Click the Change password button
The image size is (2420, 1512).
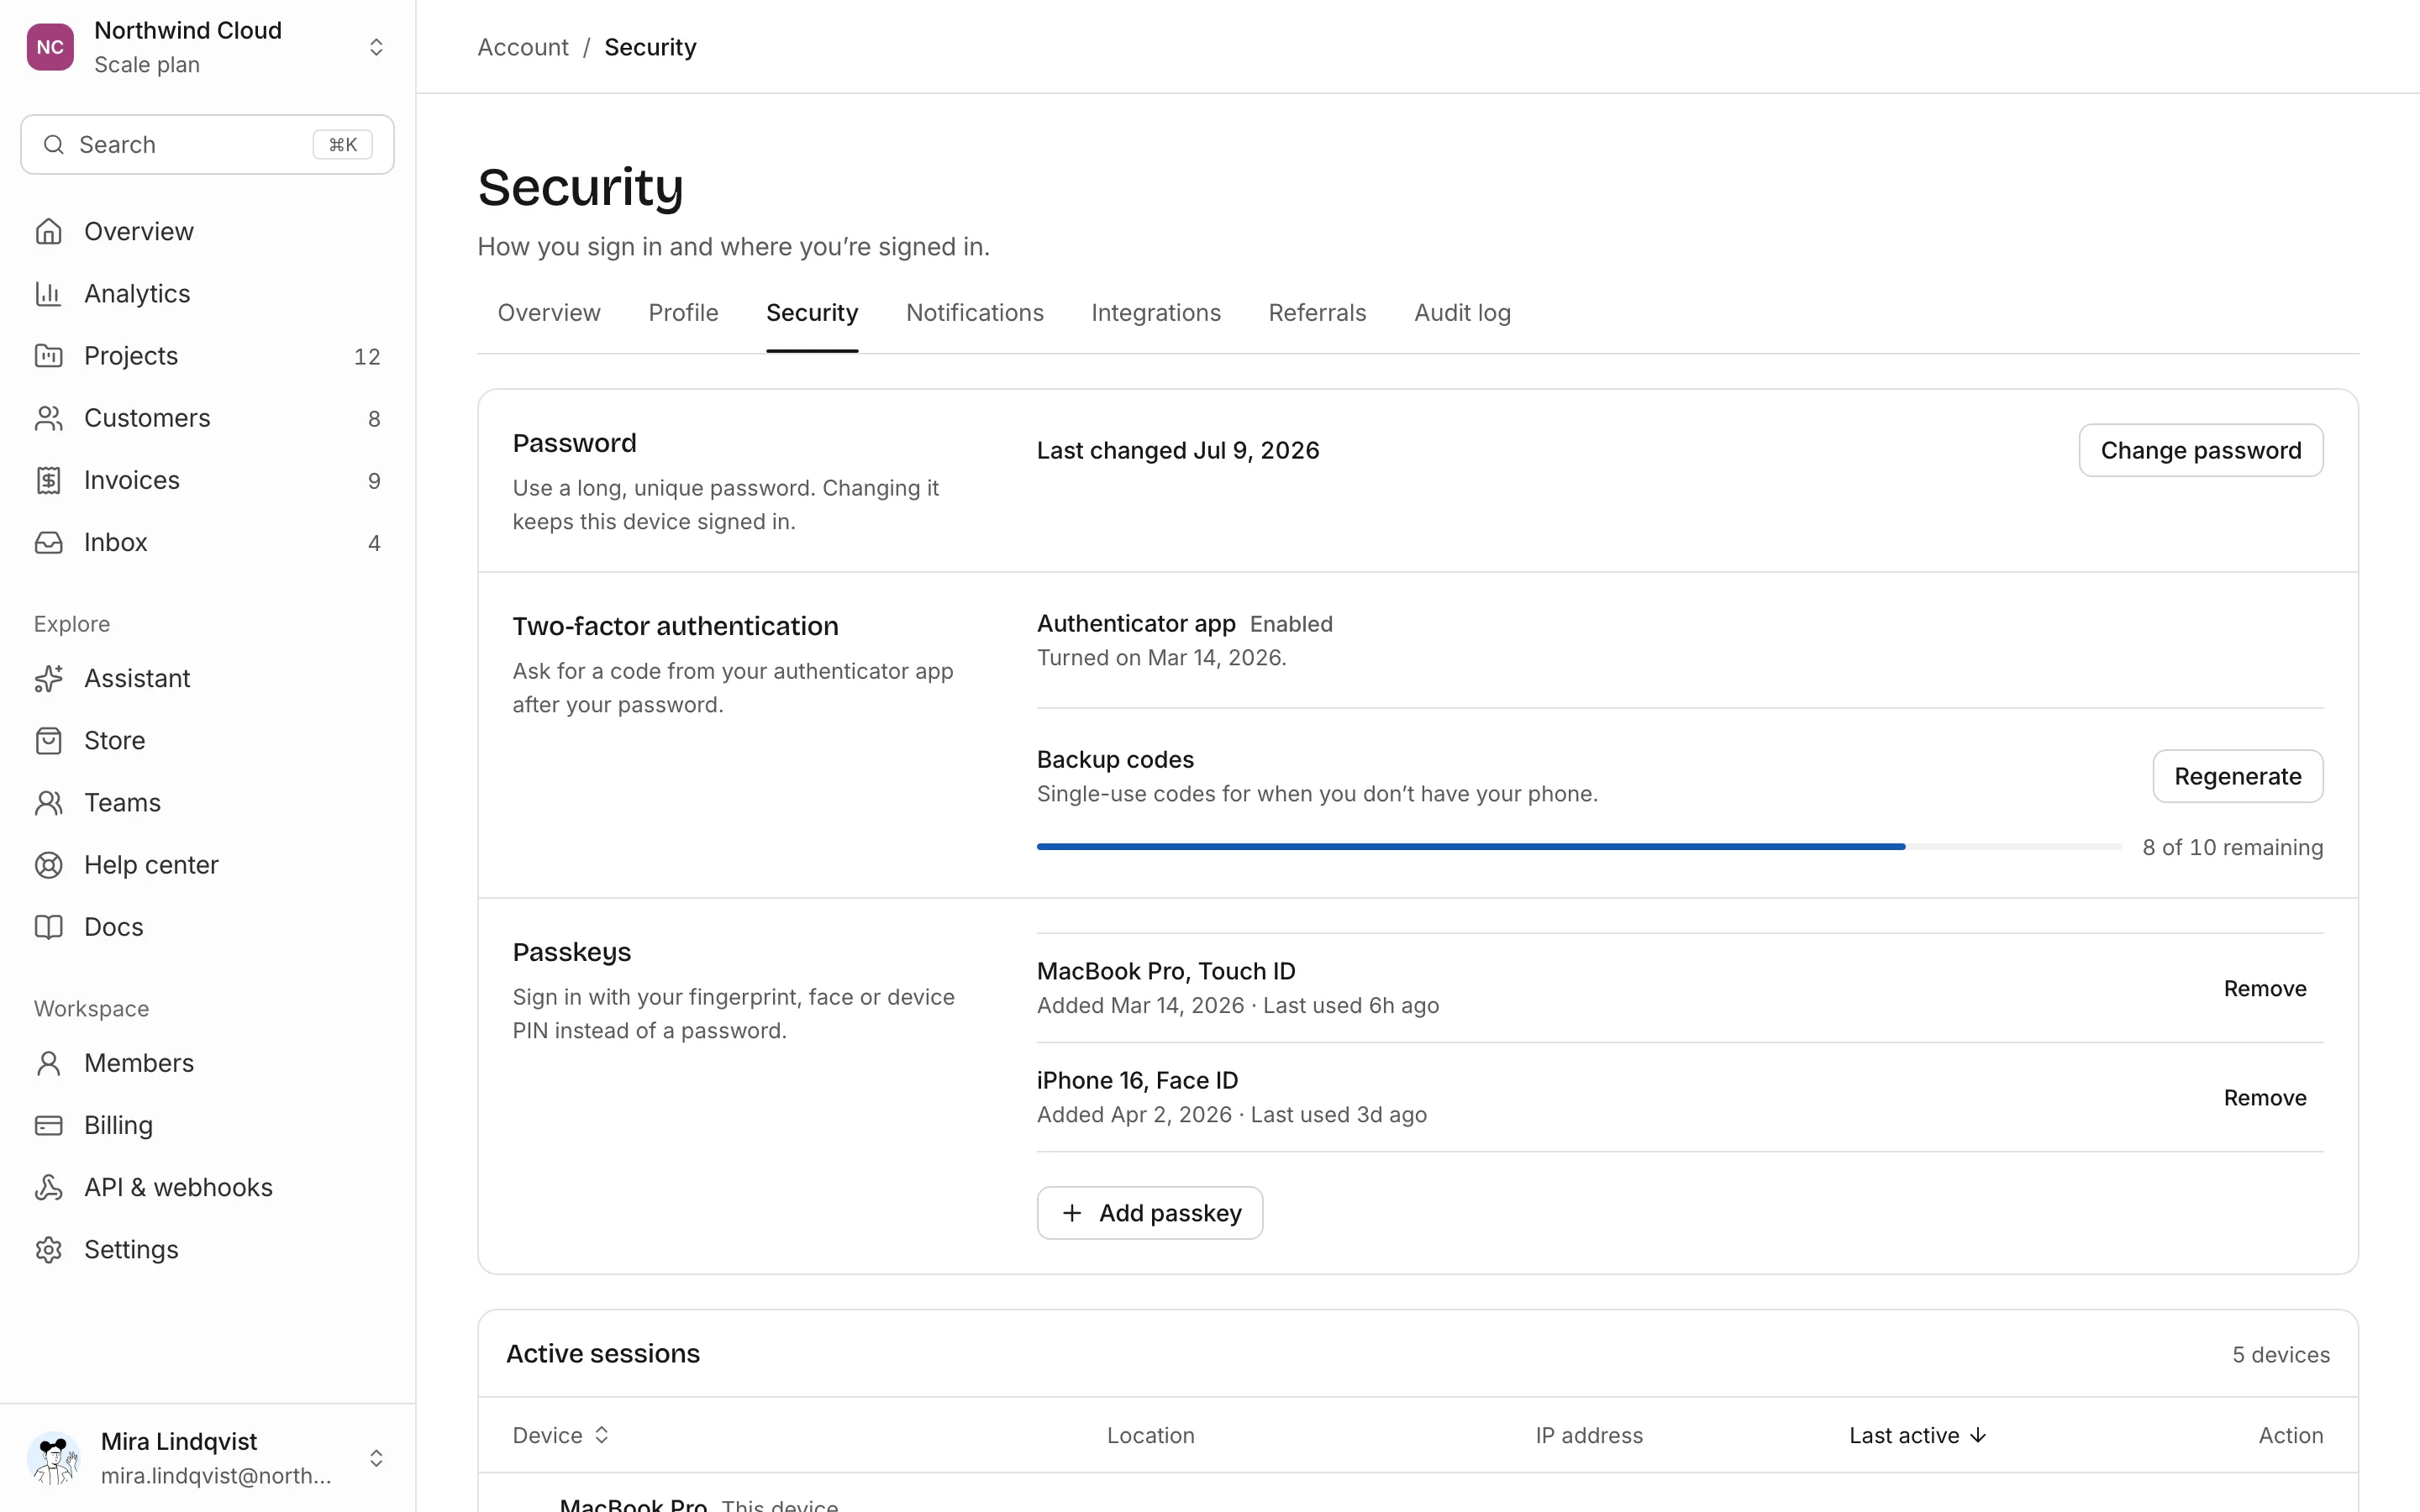pos(2200,450)
